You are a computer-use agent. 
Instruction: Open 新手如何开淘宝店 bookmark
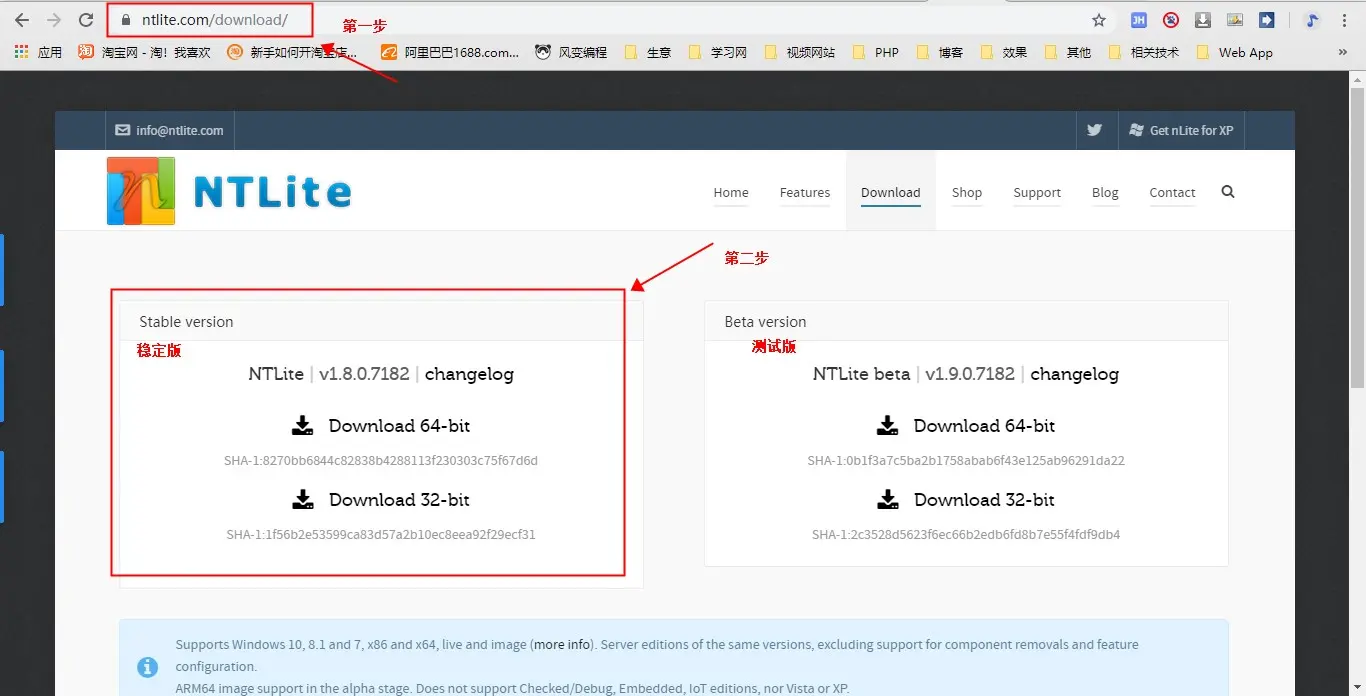click(292, 52)
